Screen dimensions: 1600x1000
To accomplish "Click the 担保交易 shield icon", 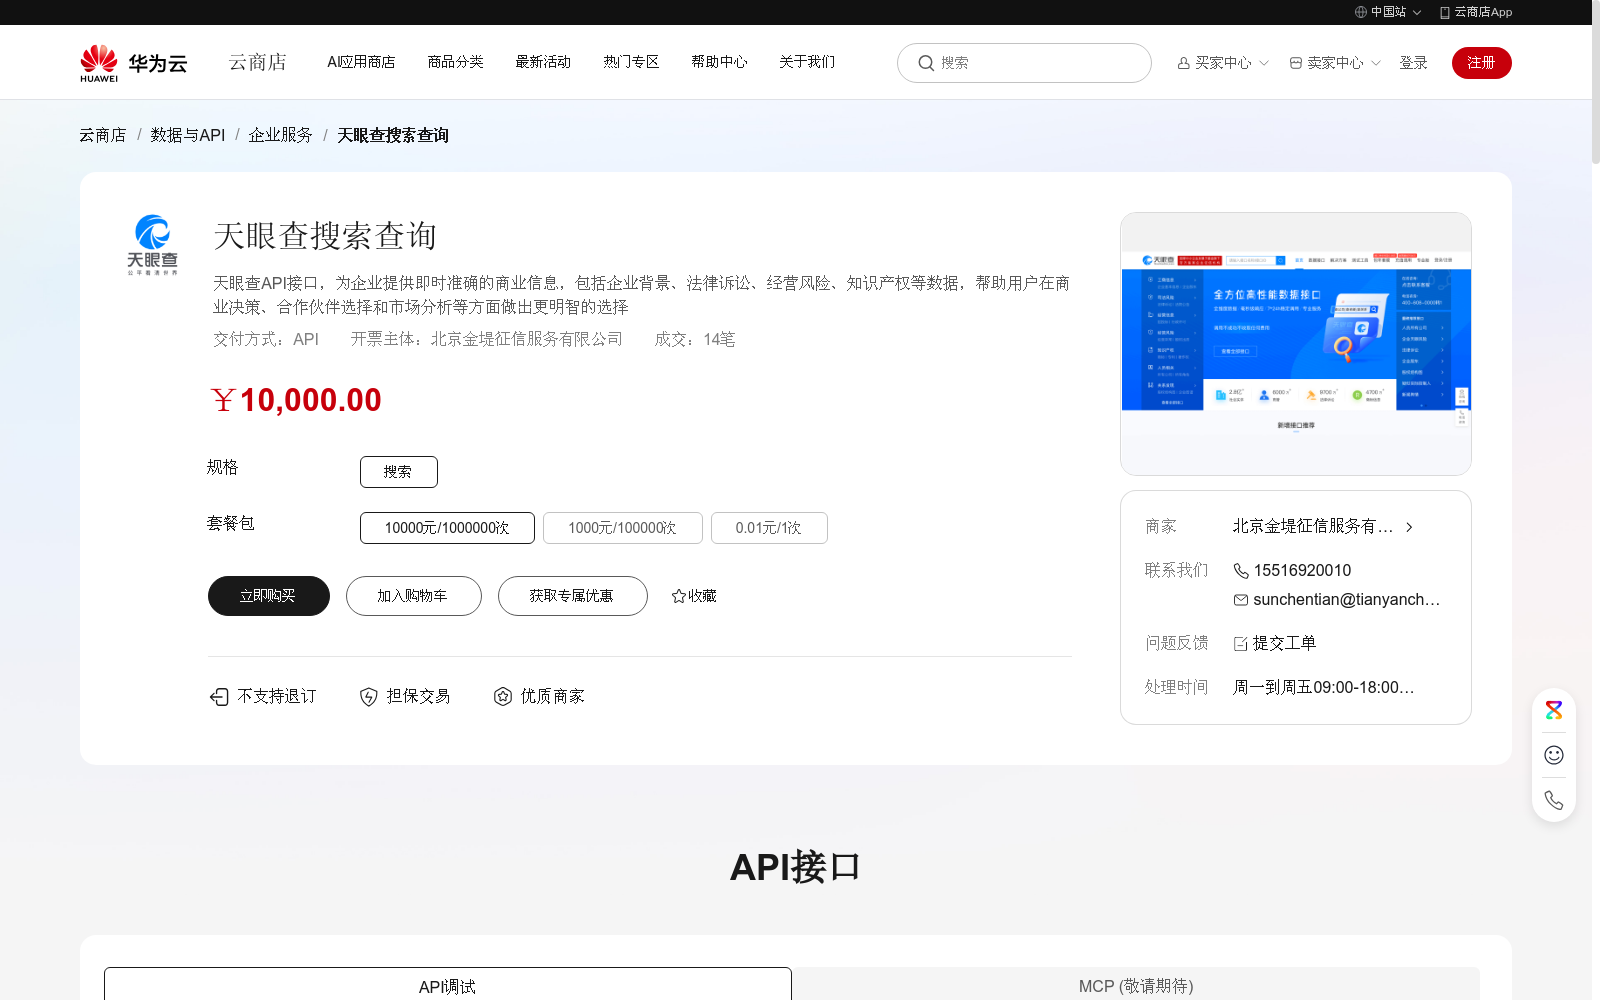I will click(369, 697).
